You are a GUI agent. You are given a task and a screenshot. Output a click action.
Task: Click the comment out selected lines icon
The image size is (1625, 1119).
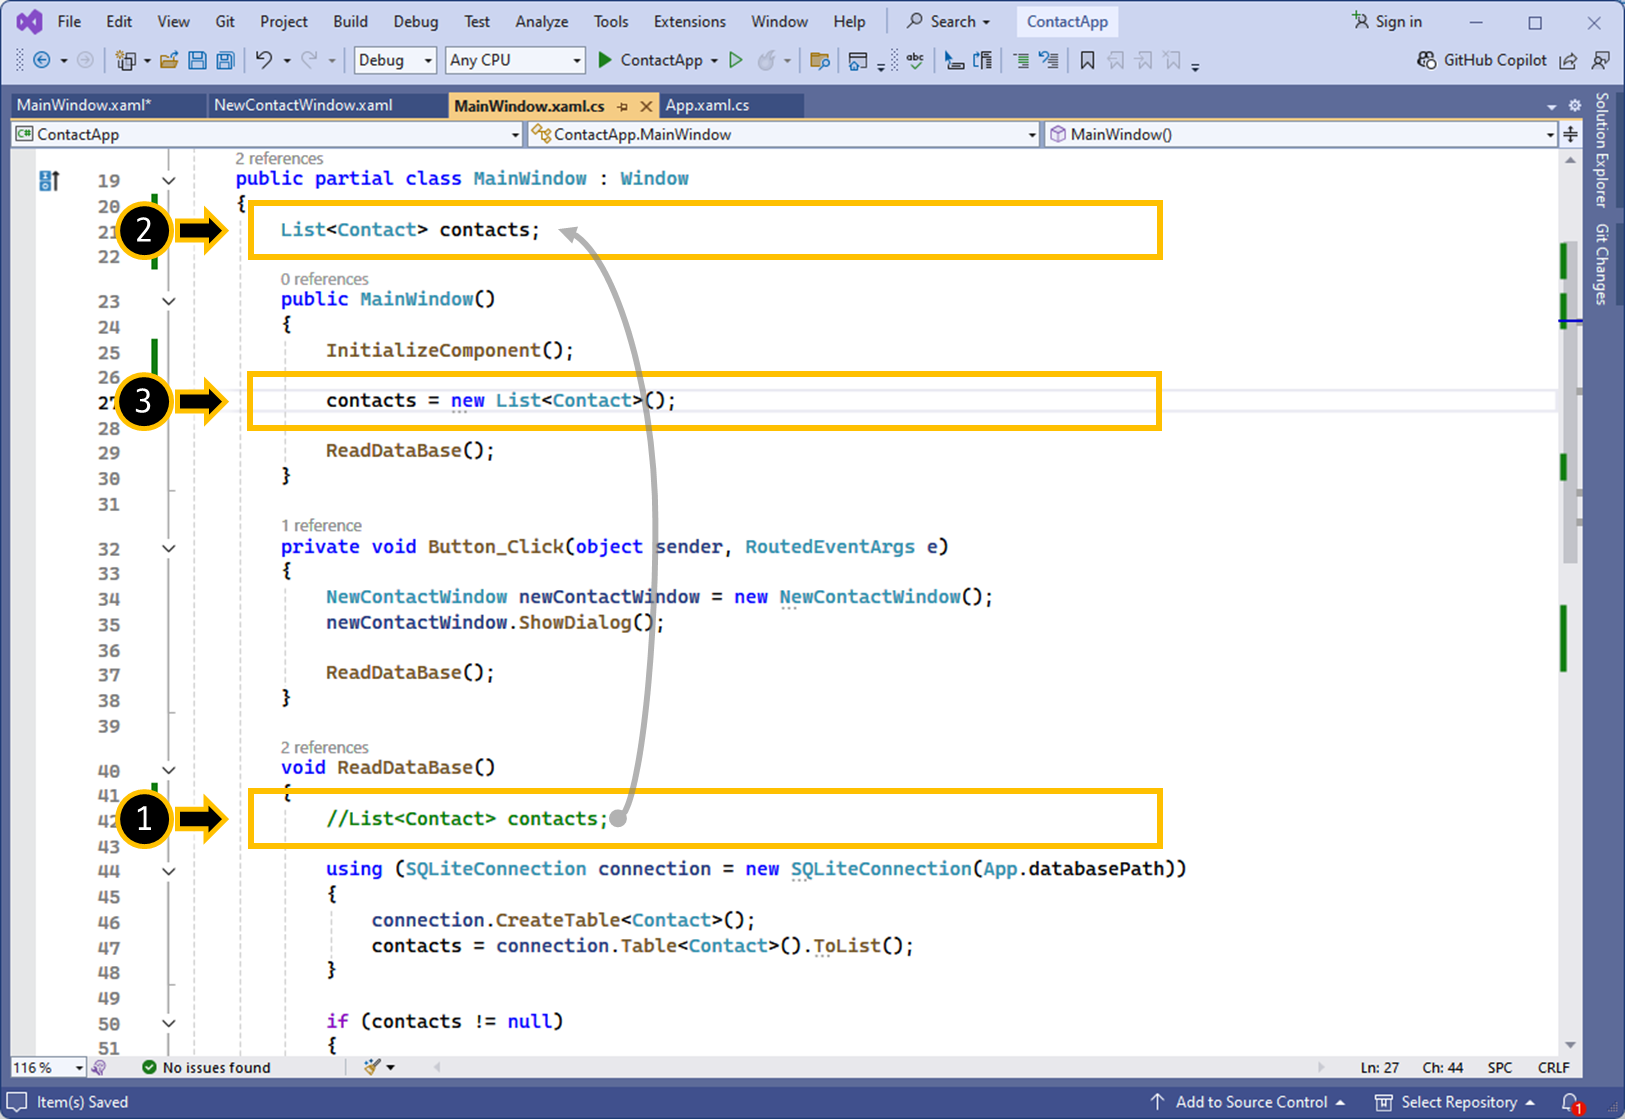1020,60
